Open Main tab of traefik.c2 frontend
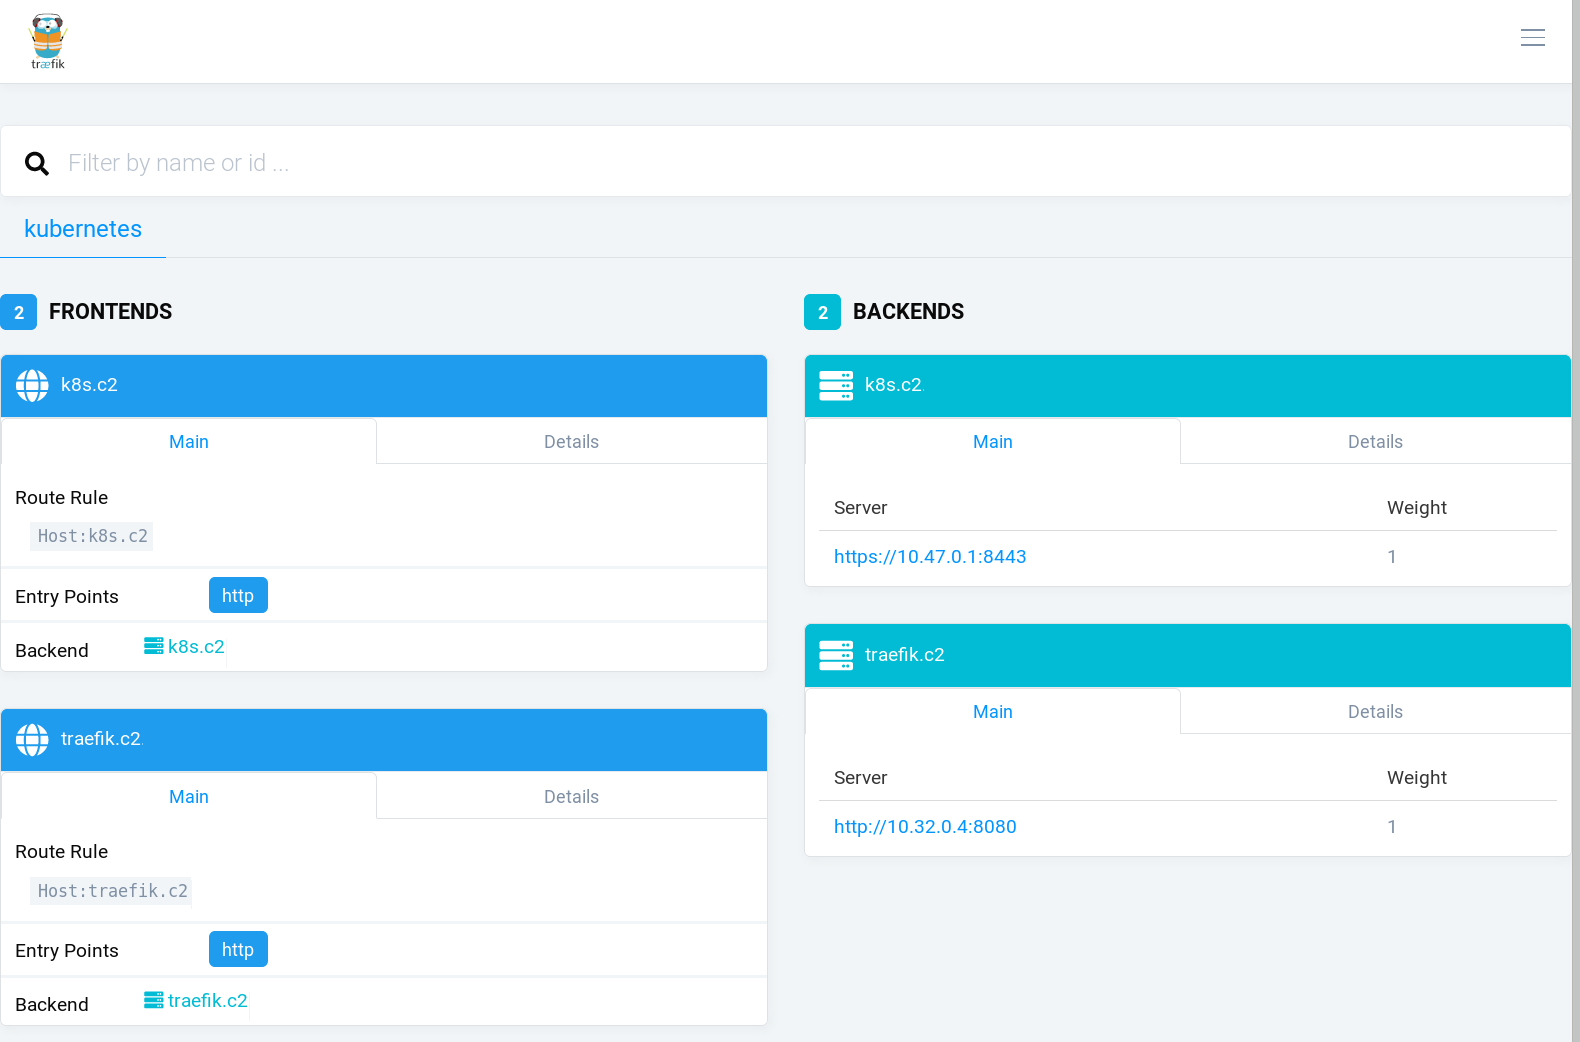Viewport: 1580px width, 1042px height. point(189,796)
